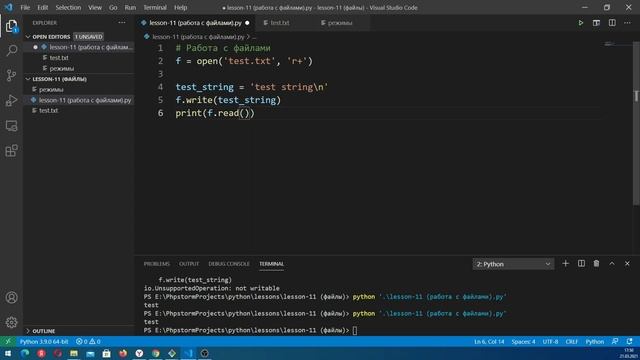Click the editor vertical scrollbar
640x360 pixels.
click(x=636, y=122)
